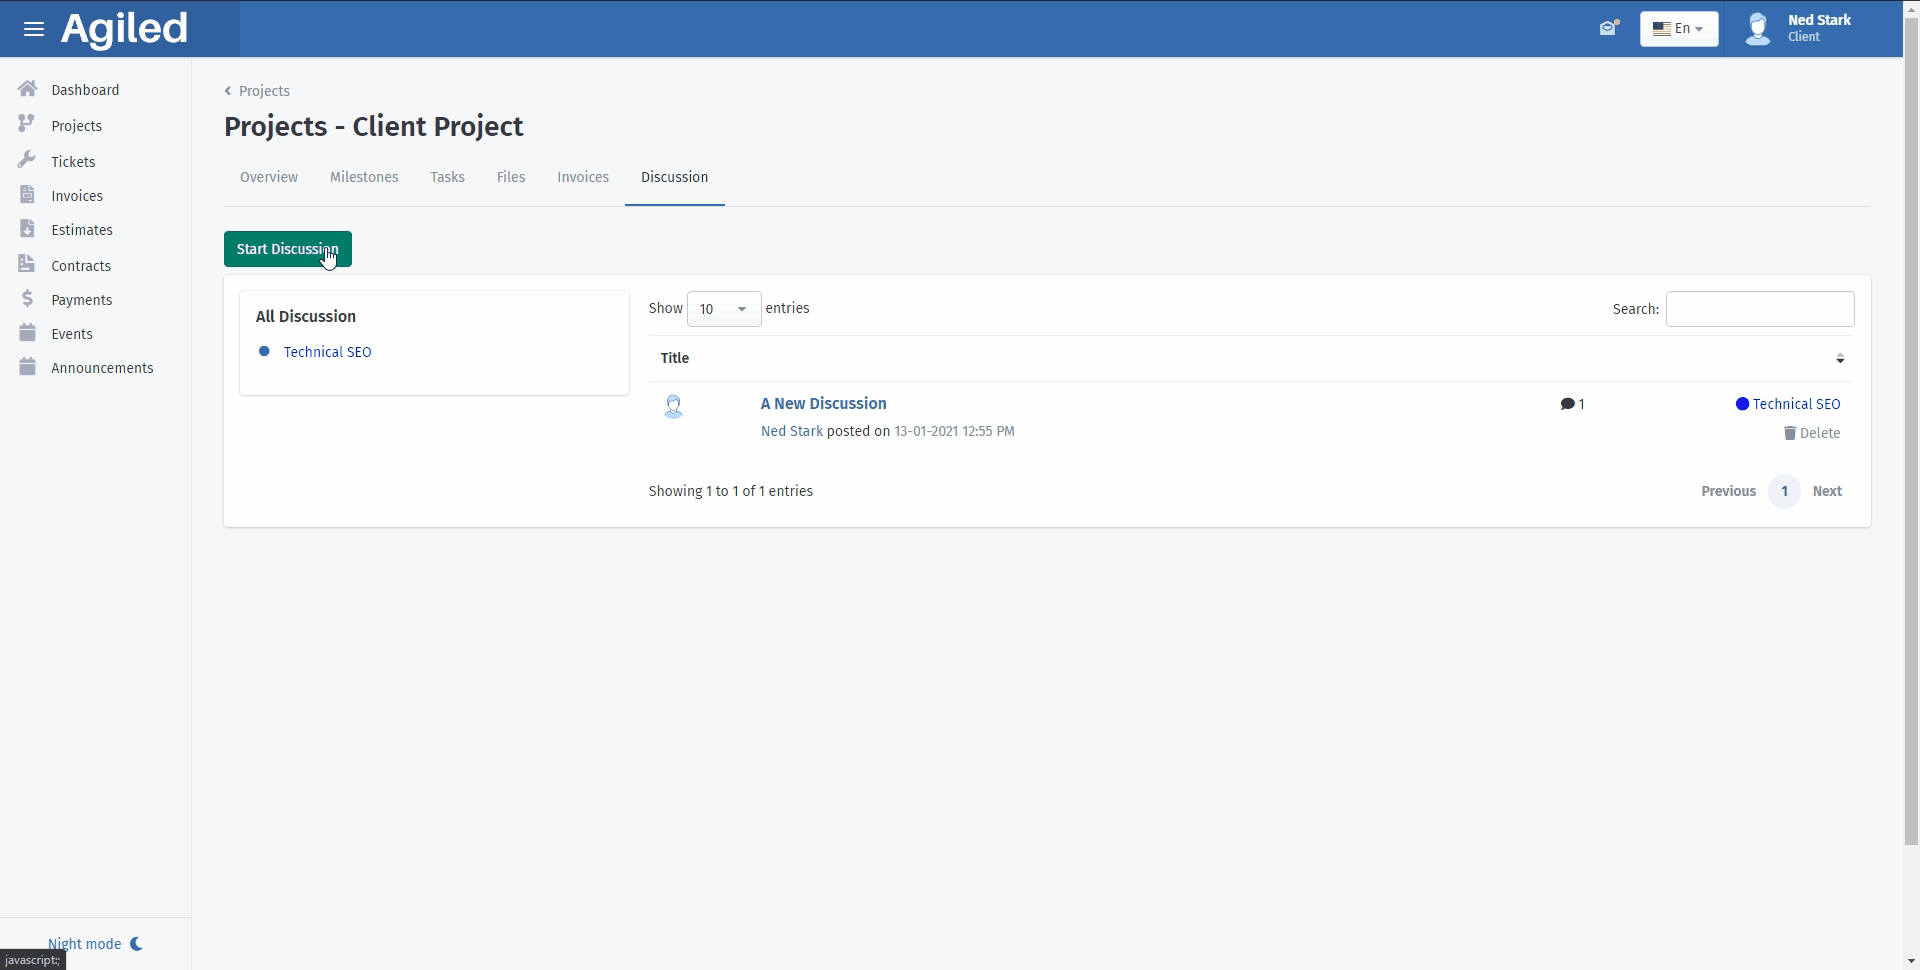Click the Ned Stark avatar in discussion row
Screen dimensions: 1920x970
[673, 406]
